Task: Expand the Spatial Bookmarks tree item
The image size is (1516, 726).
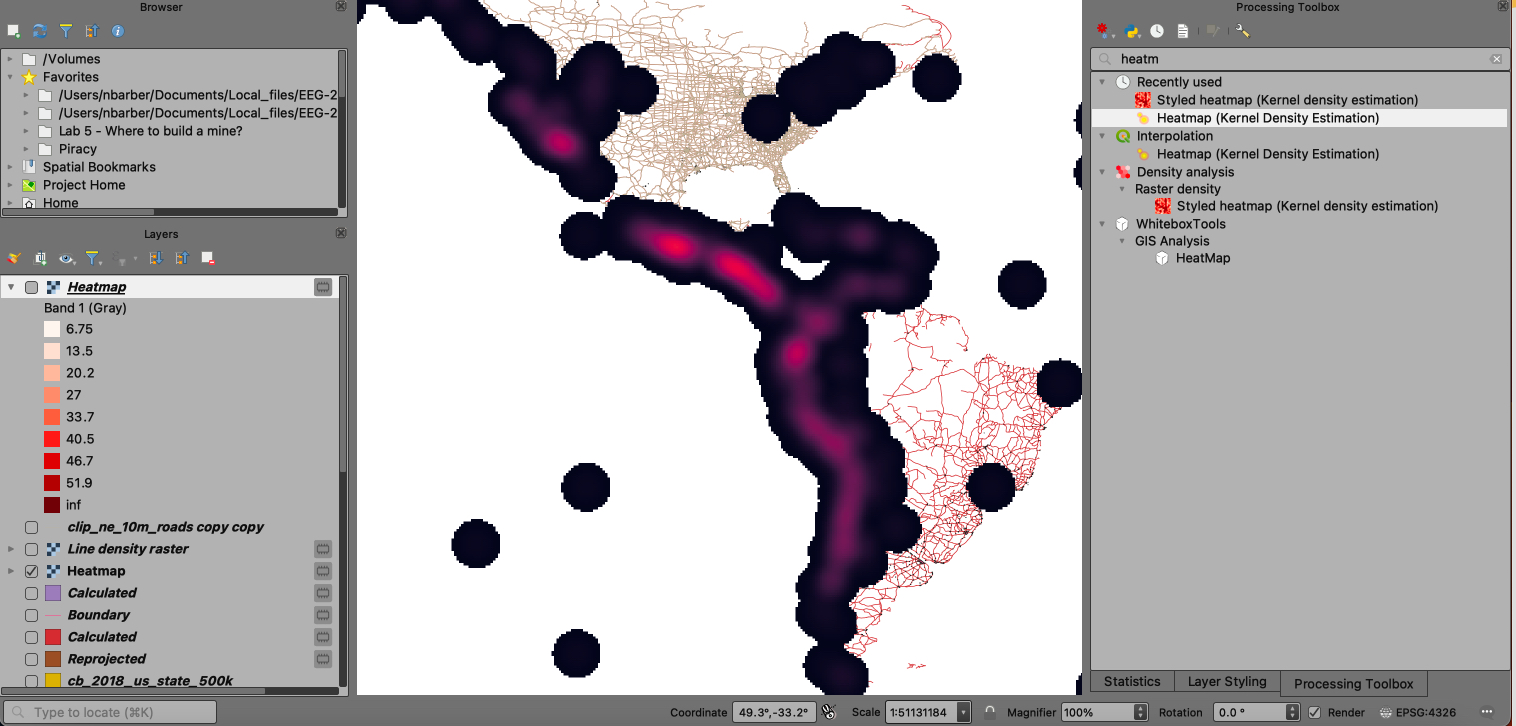Action: tap(11, 167)
